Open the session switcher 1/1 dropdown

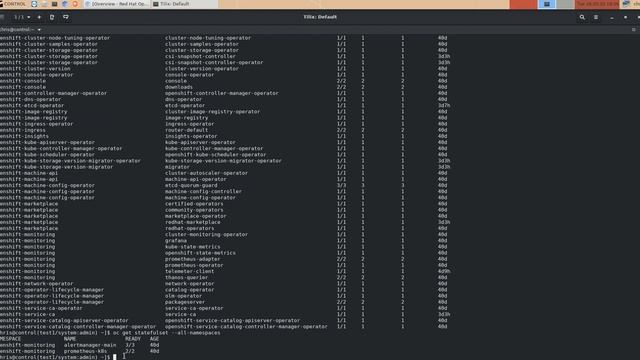22,17
